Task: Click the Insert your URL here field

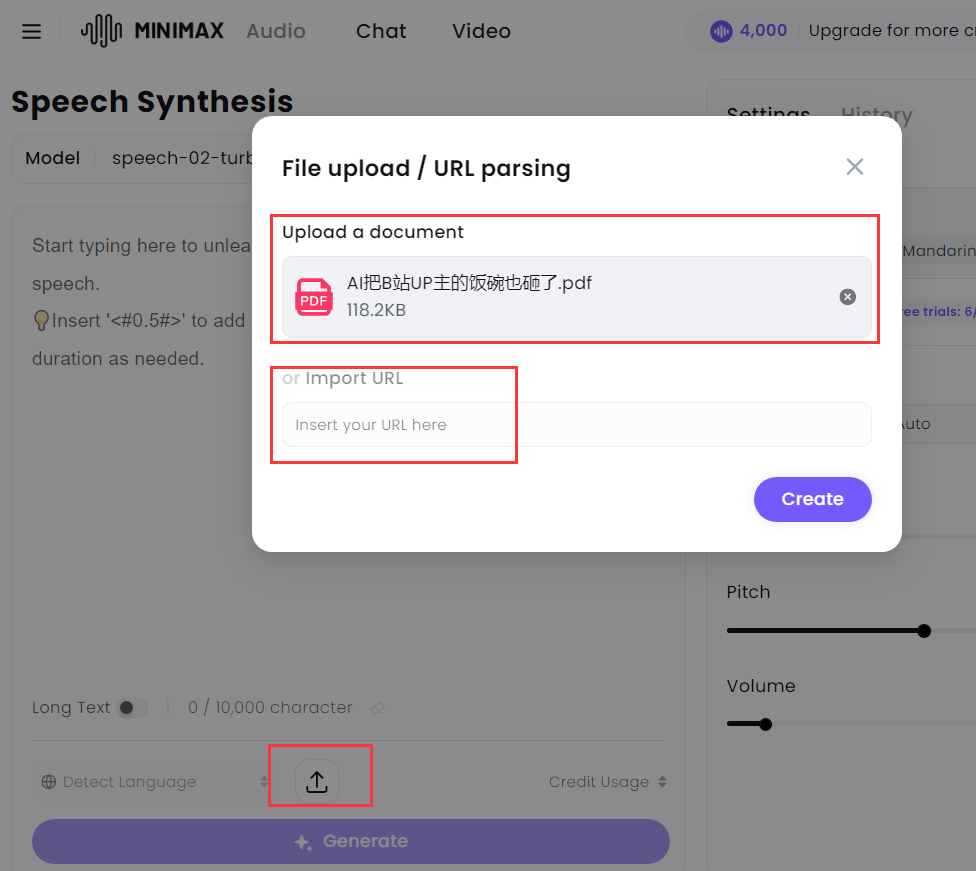Action: (x=576, y=425)
